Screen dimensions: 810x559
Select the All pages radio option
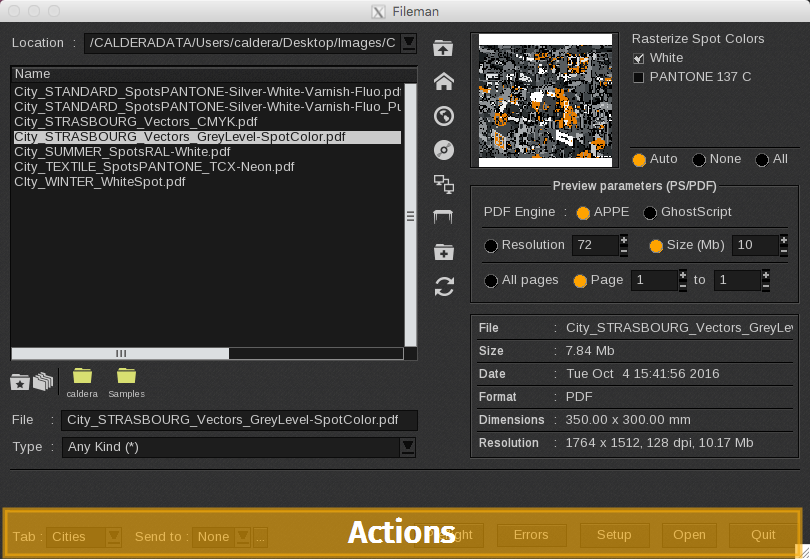[x=491, y=281]
